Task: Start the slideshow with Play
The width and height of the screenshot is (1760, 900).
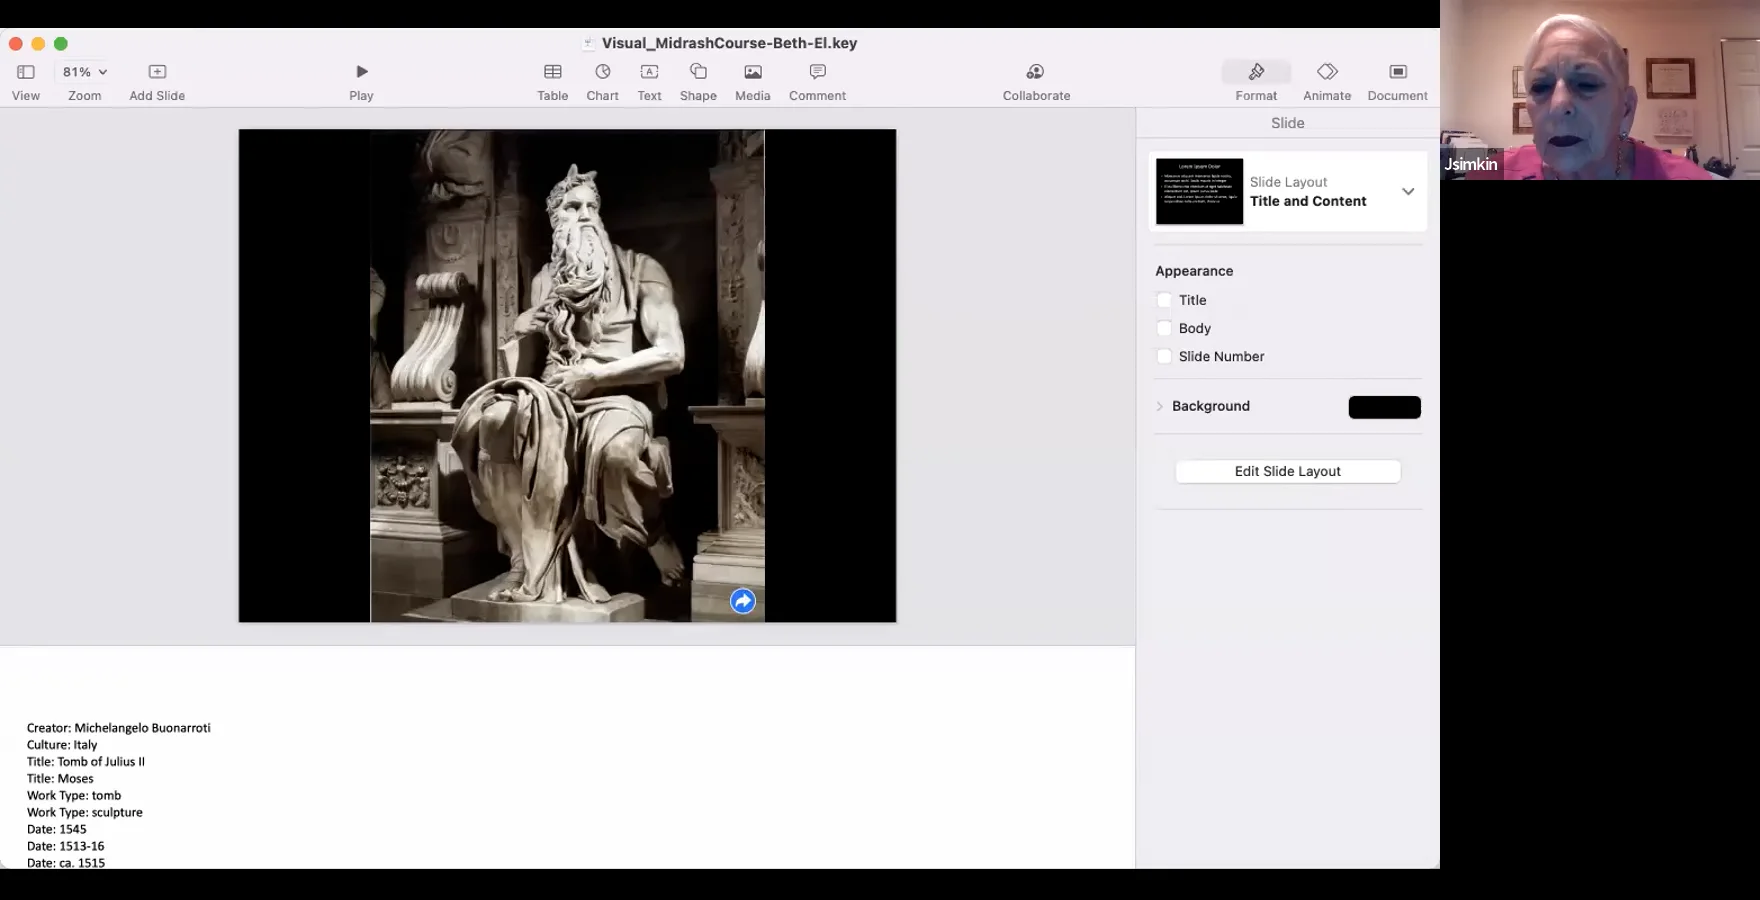Action: (361, 72)
